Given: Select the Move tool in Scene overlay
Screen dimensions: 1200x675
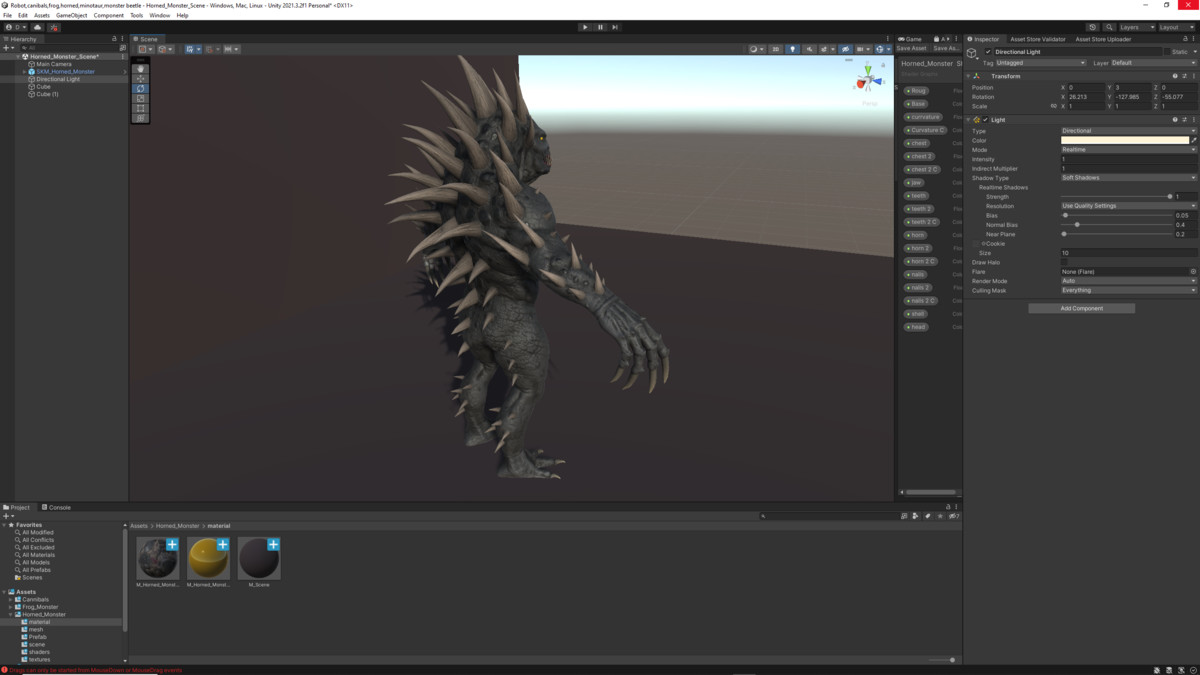Looking at the screenshot, I should (141, 79).
